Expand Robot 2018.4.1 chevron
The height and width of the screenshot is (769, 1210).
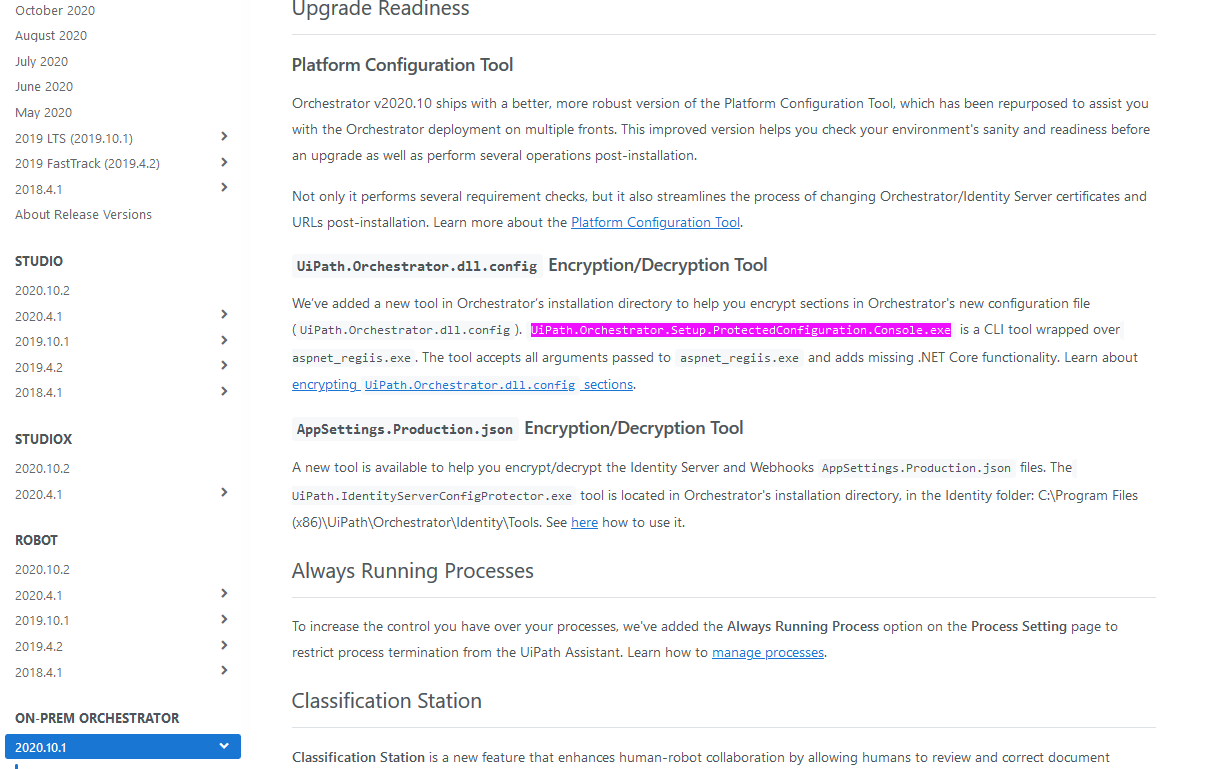224,670
